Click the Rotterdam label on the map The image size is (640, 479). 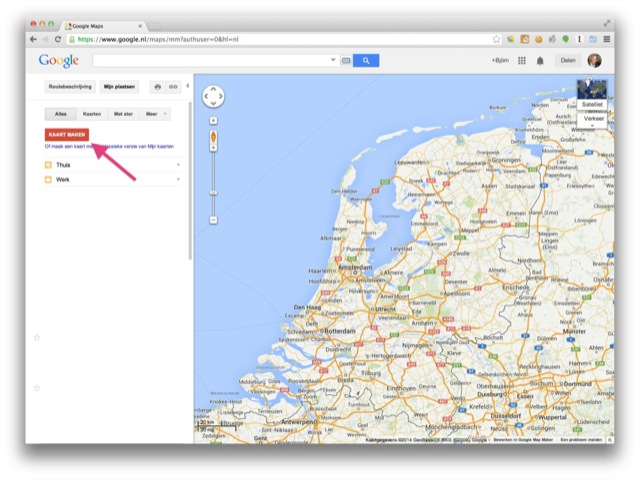click(340, 331)
